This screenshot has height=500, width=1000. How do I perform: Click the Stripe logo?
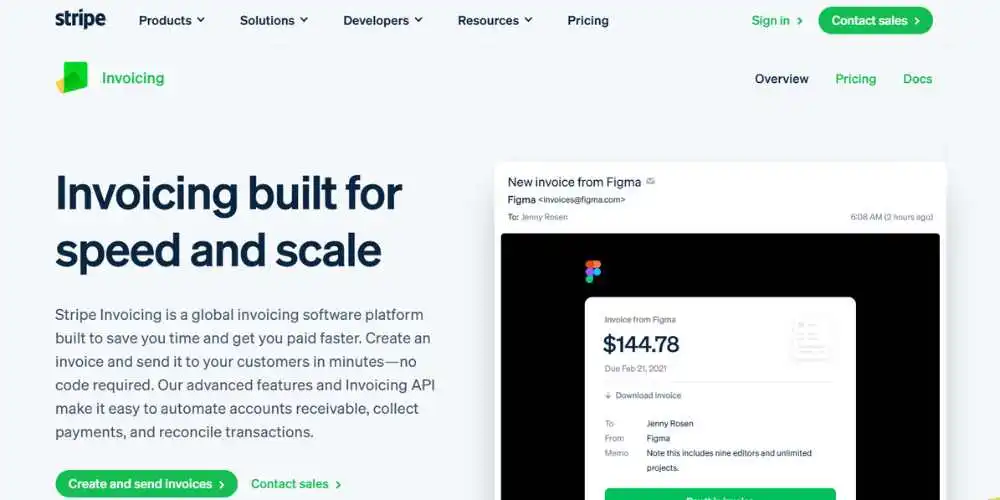pyautogui.click(x=80, y=19)
